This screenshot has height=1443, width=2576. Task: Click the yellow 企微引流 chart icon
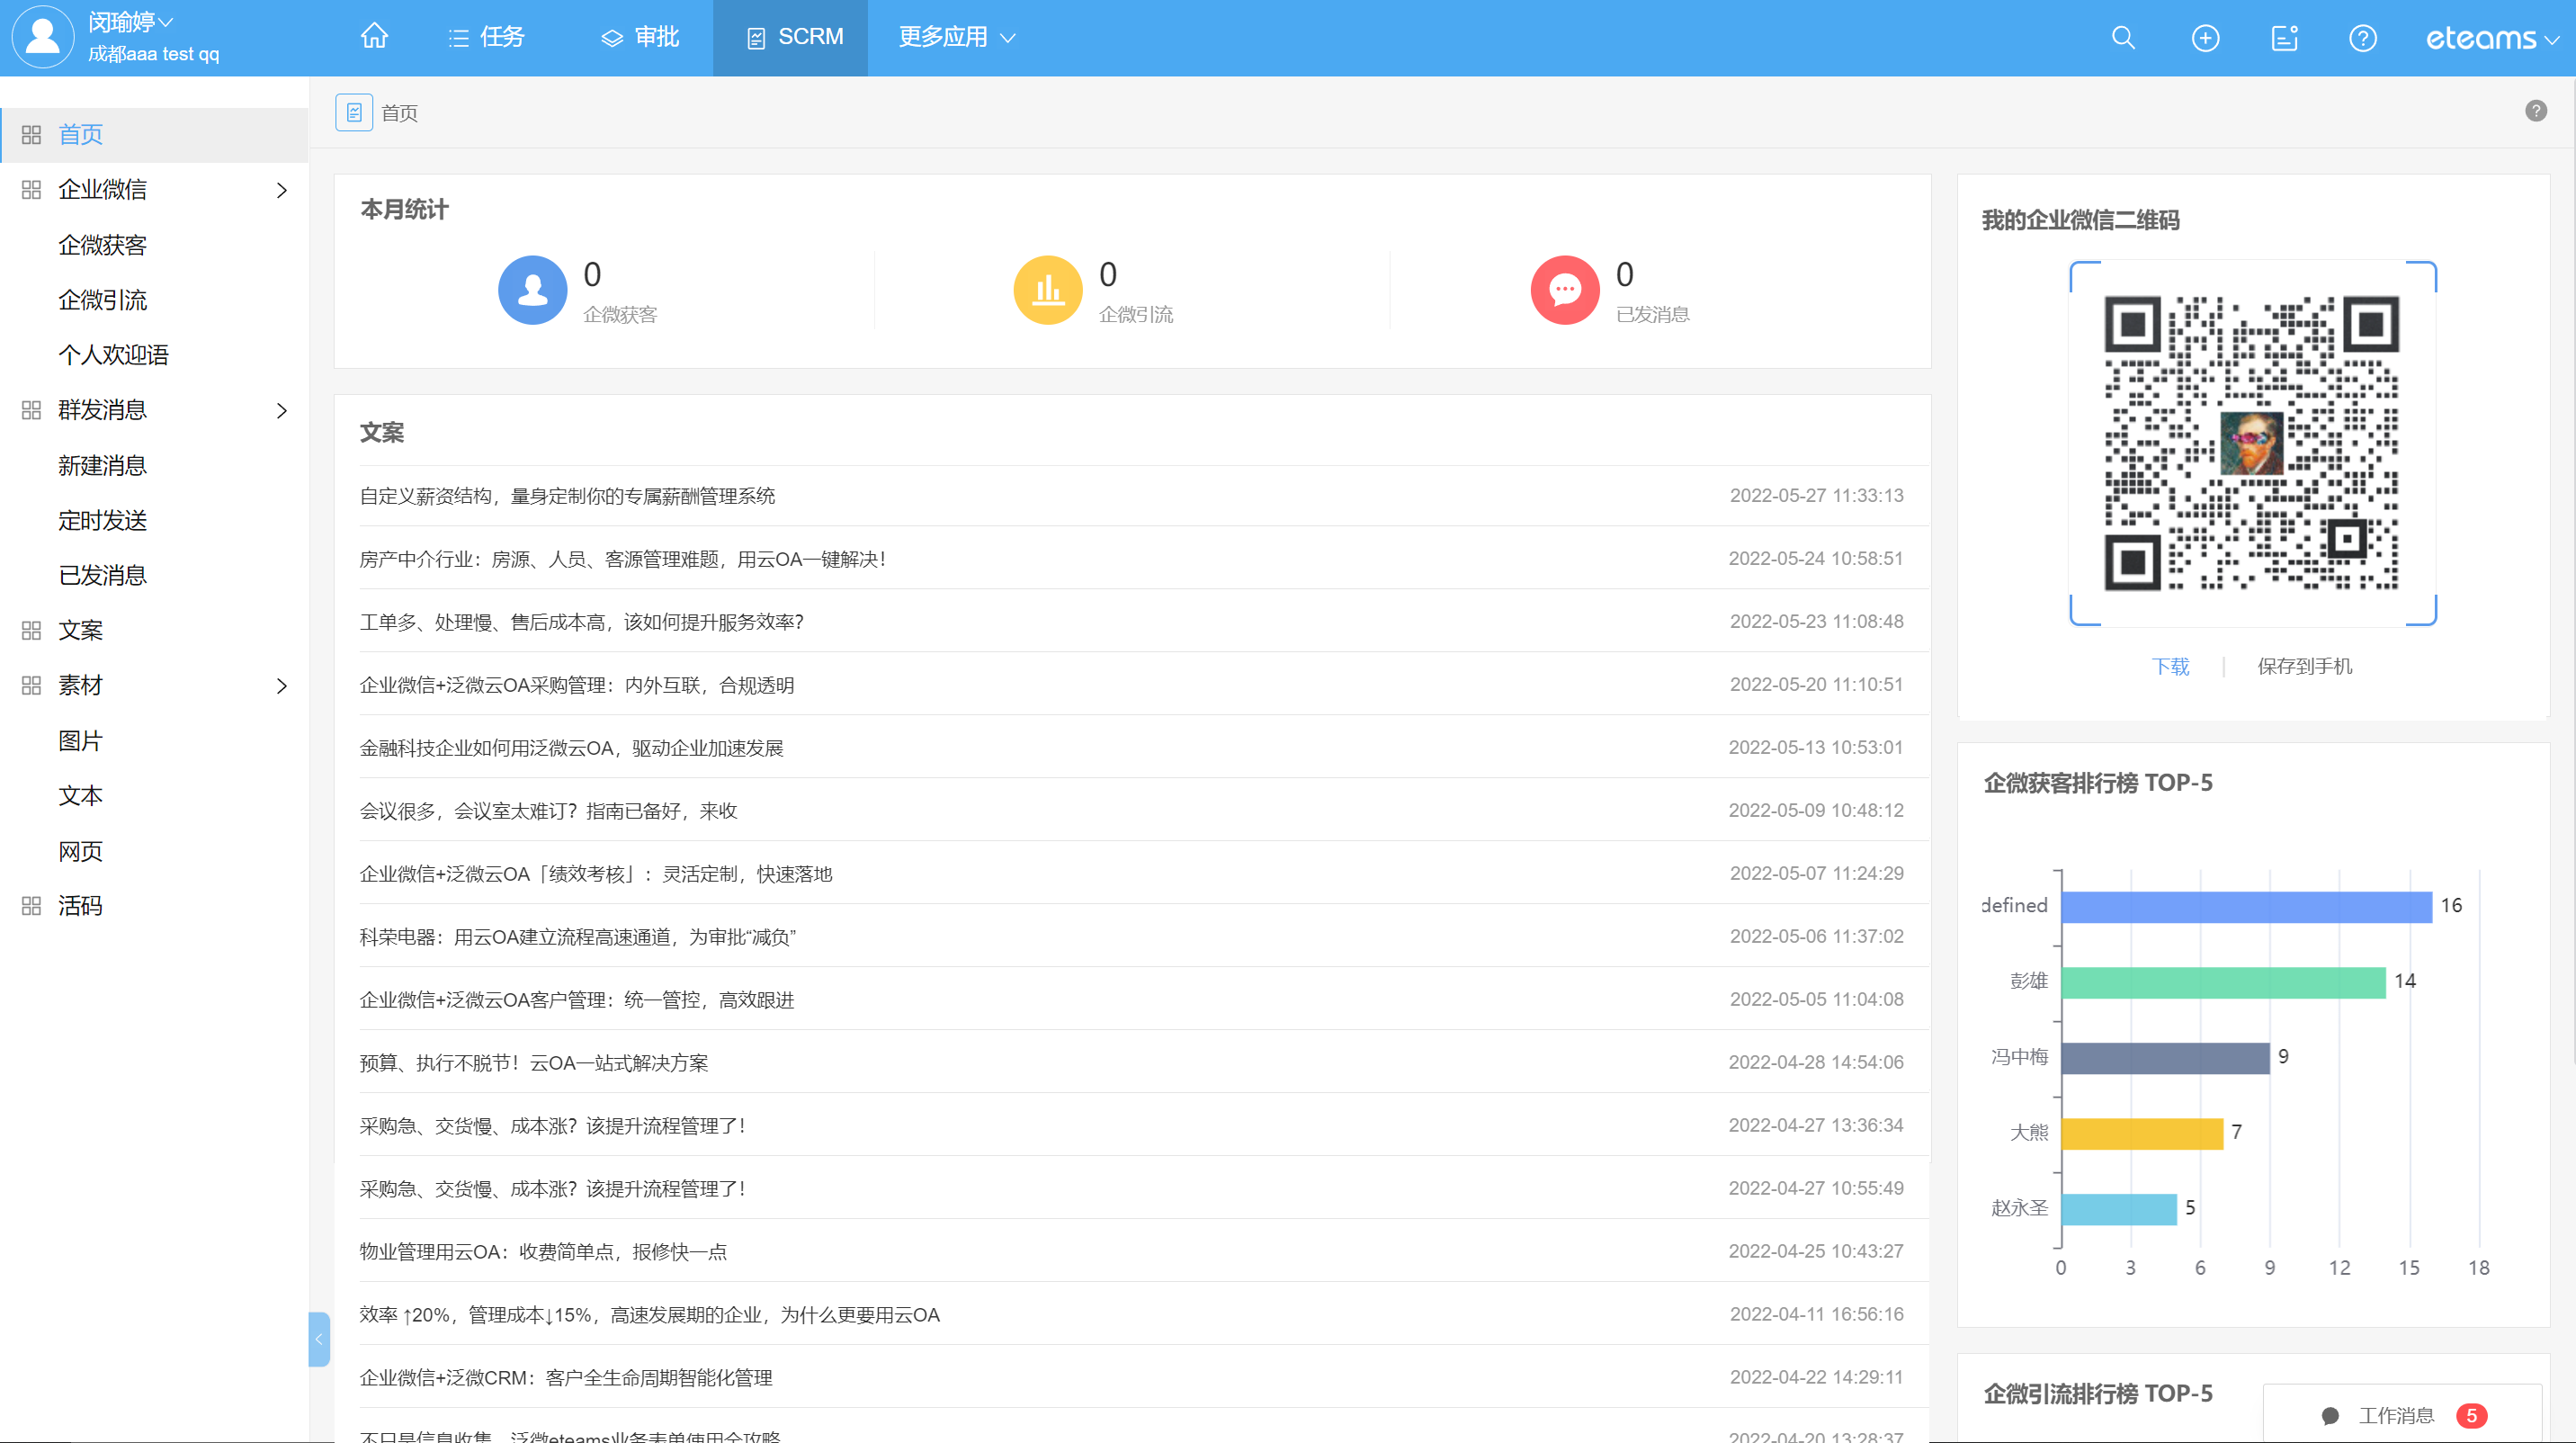(1048, 290)
